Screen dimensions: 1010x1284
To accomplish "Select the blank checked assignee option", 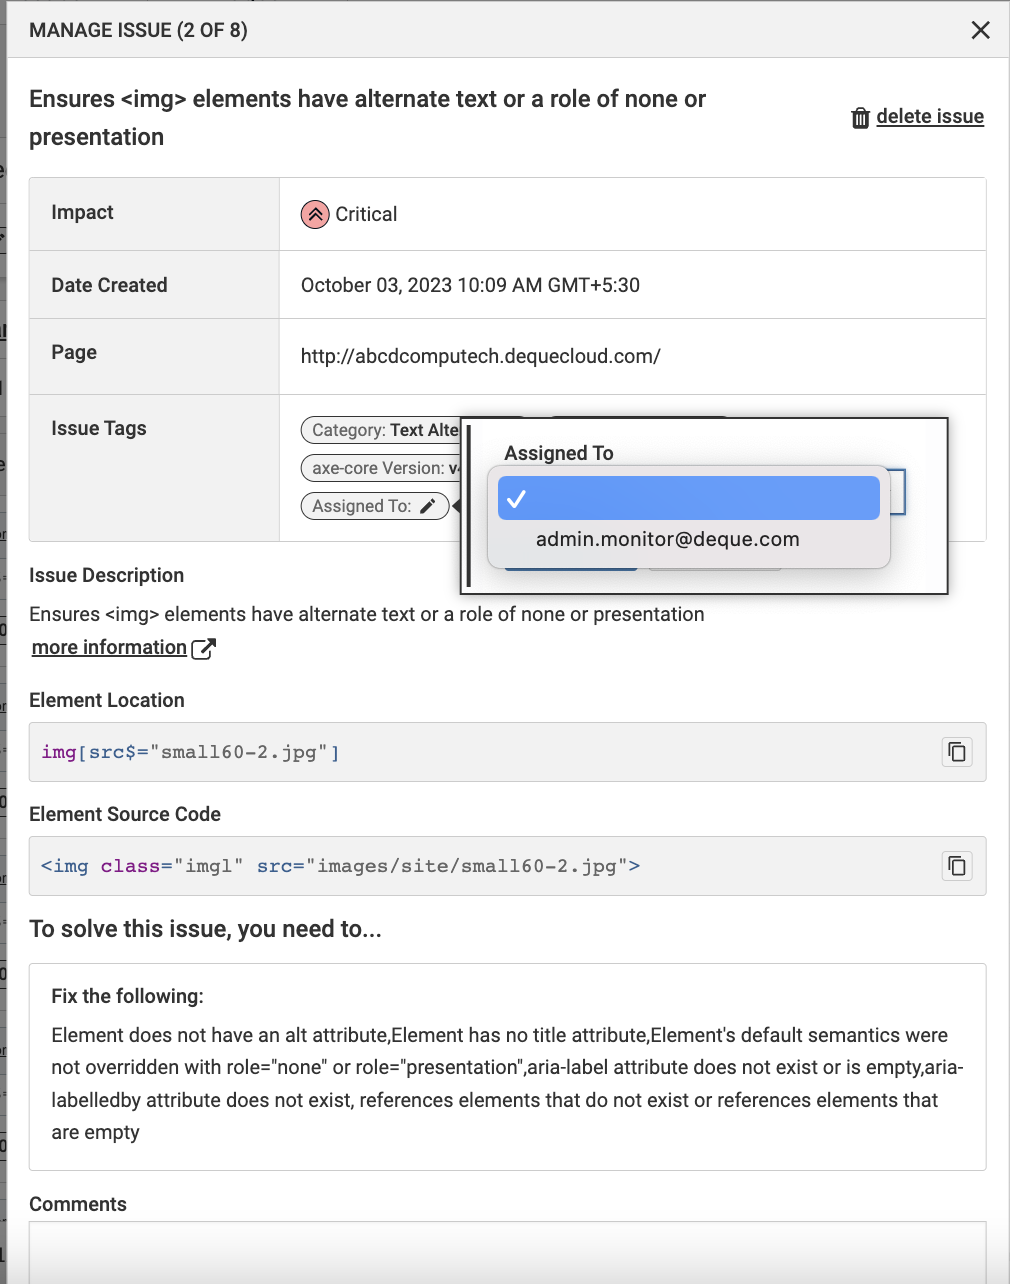I will coord(688,498).
